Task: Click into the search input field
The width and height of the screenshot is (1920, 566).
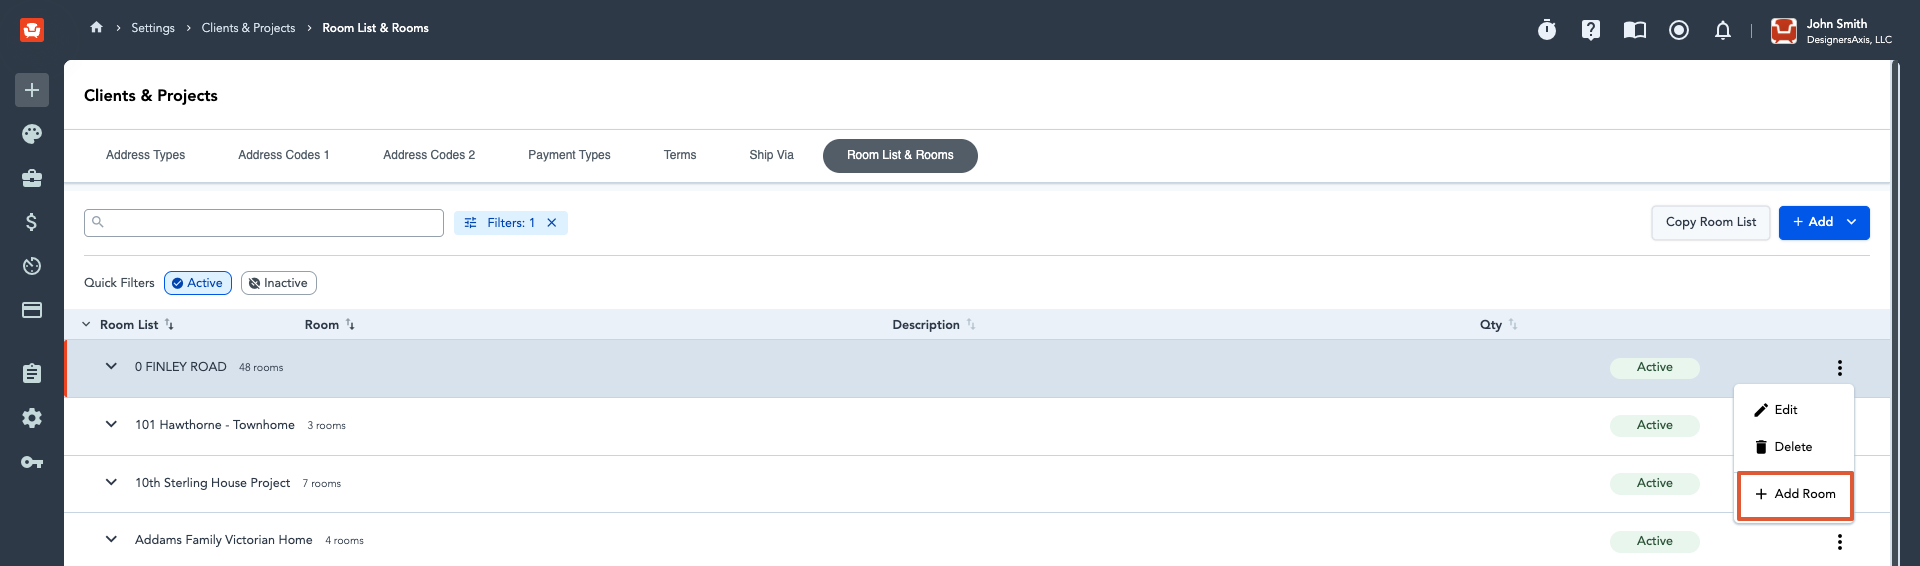Action: pos(264,223)
